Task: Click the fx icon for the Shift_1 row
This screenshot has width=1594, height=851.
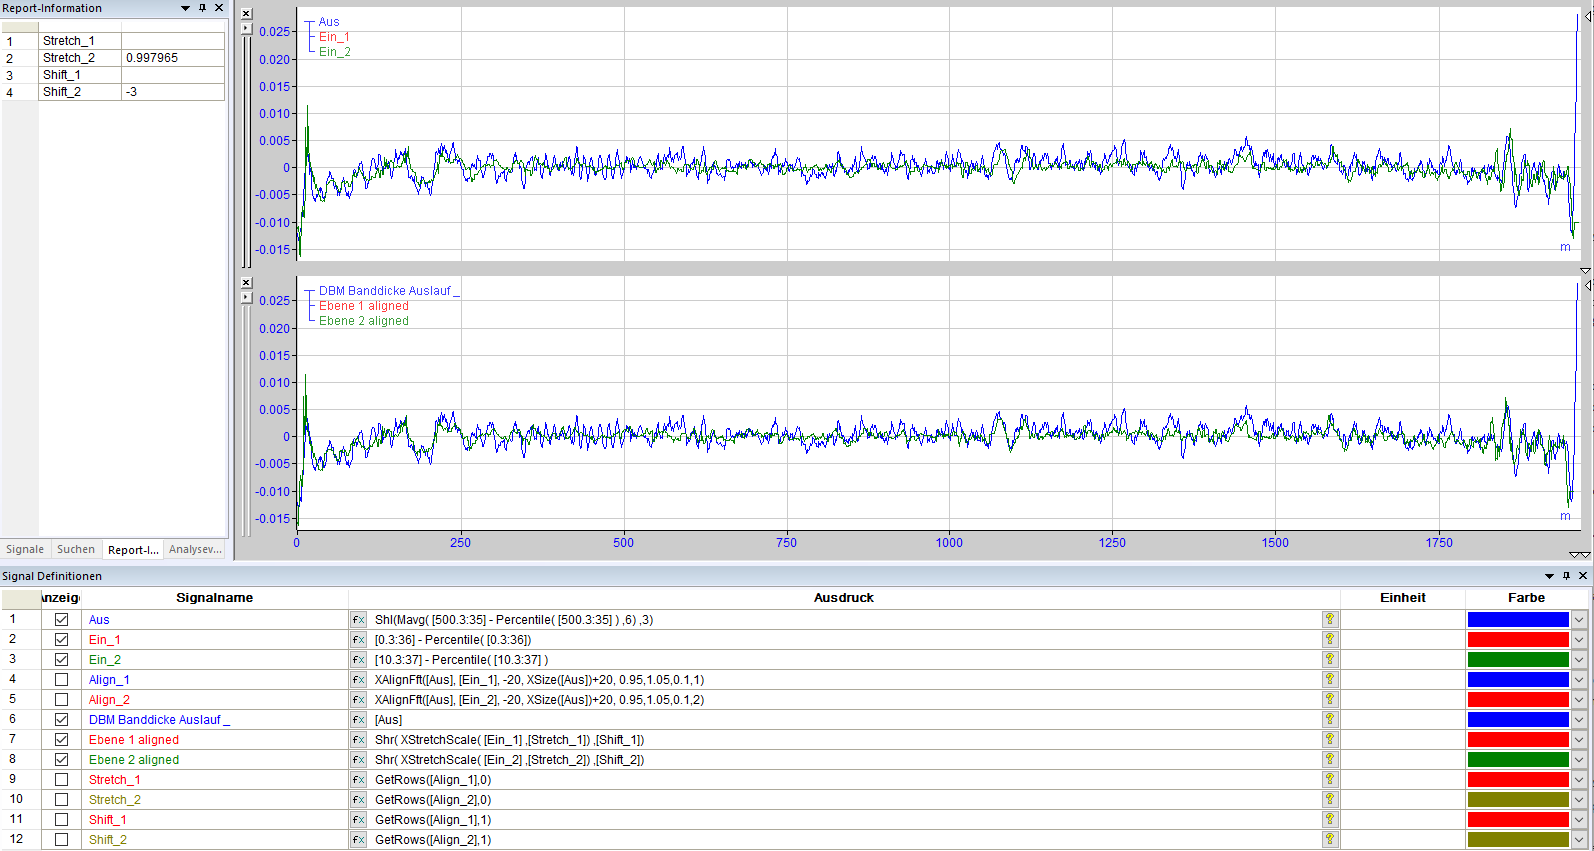Action: (x=358, y=820)
